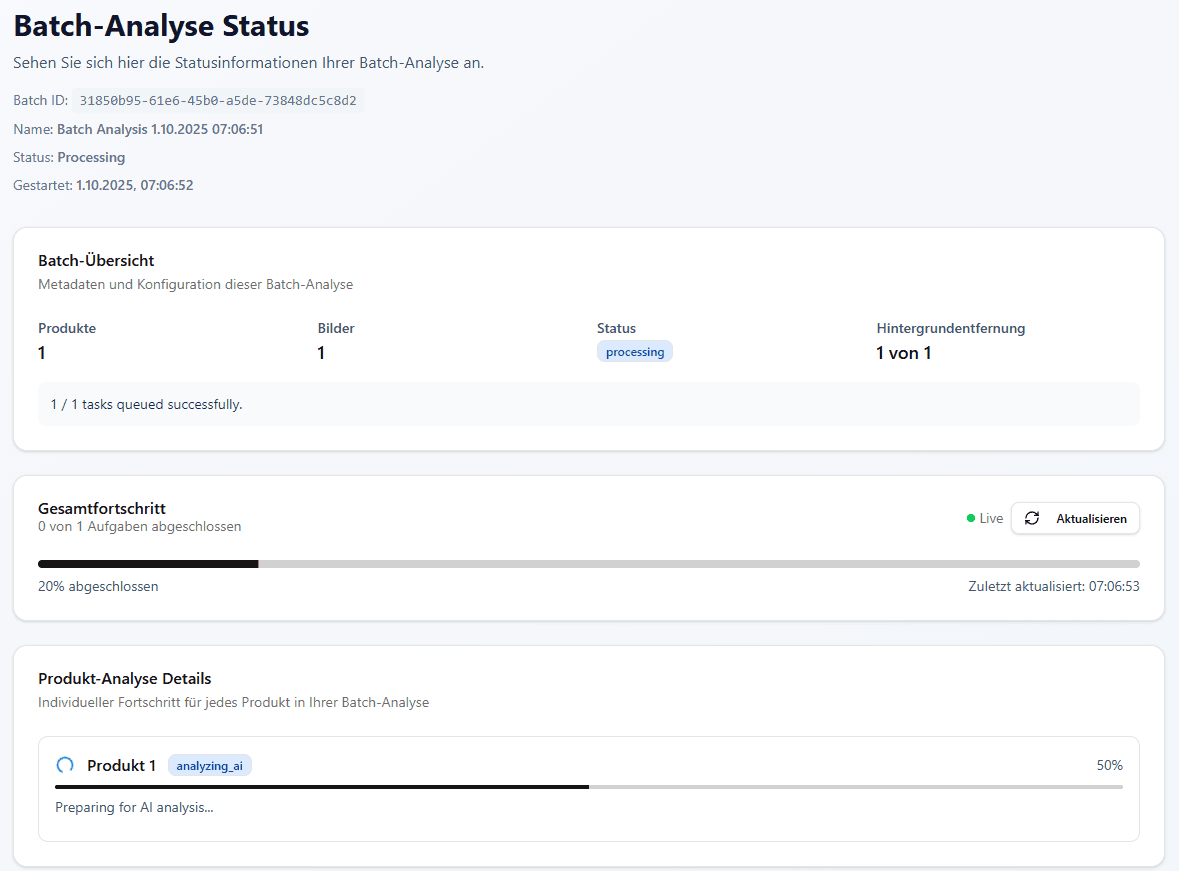Viewport: 1179px width, 871px height.
Task: Click the Batch-Analyse Status page heading
Action: (x=161, y=26)
